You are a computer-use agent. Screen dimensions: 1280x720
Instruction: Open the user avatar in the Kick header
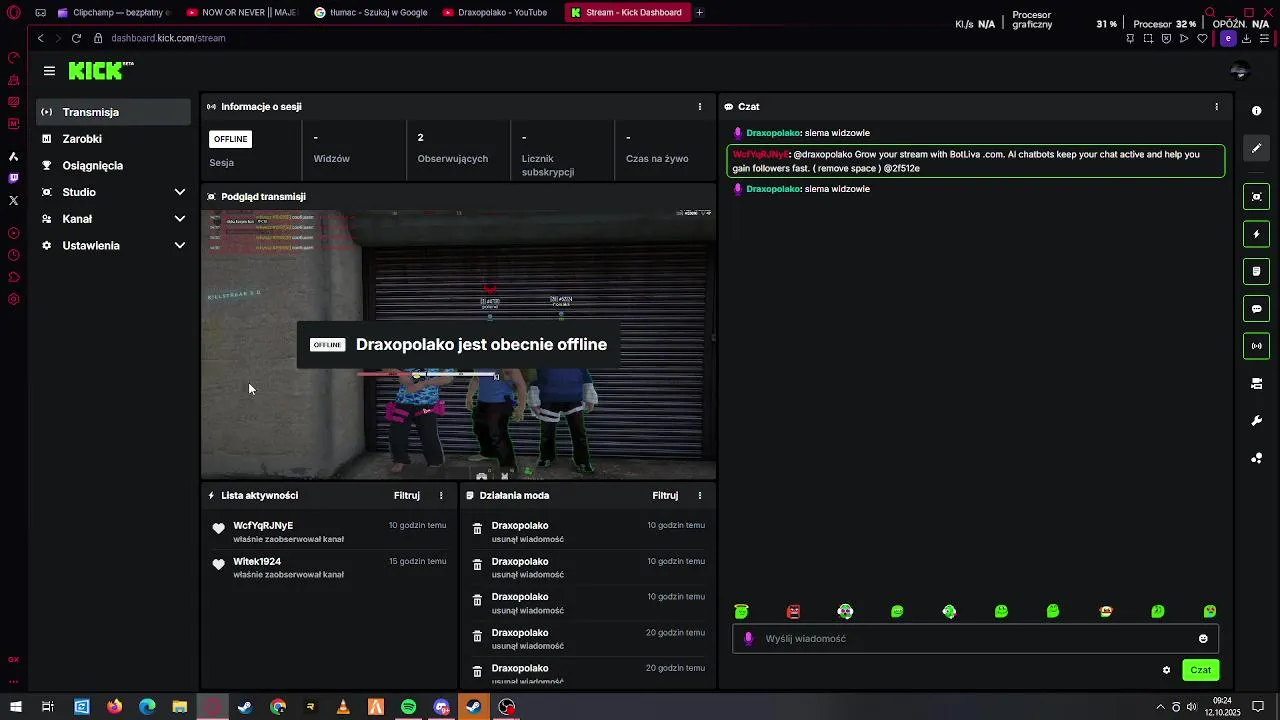coord(1240,71)
